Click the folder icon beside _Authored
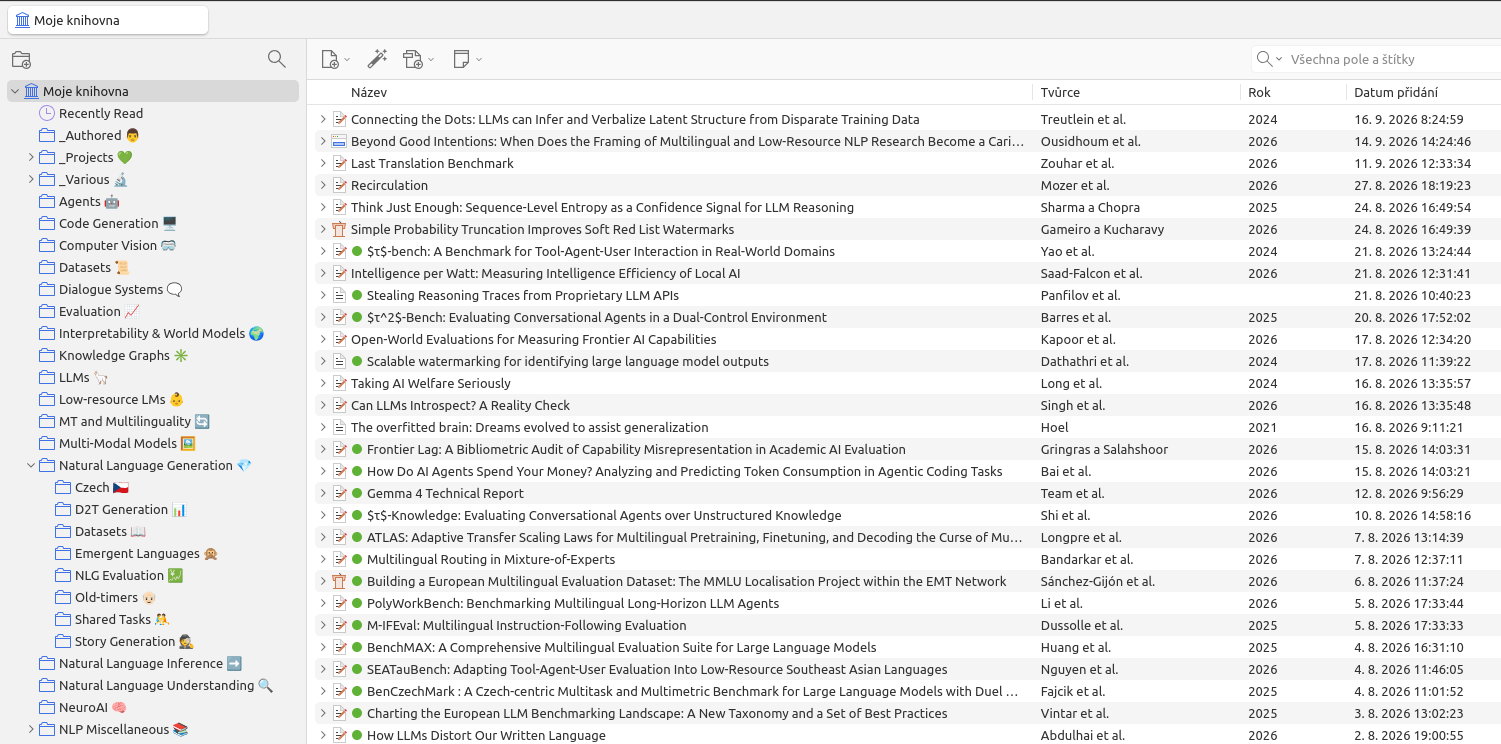The height and width of the screenshot is (744, 1501). (47, 135)
